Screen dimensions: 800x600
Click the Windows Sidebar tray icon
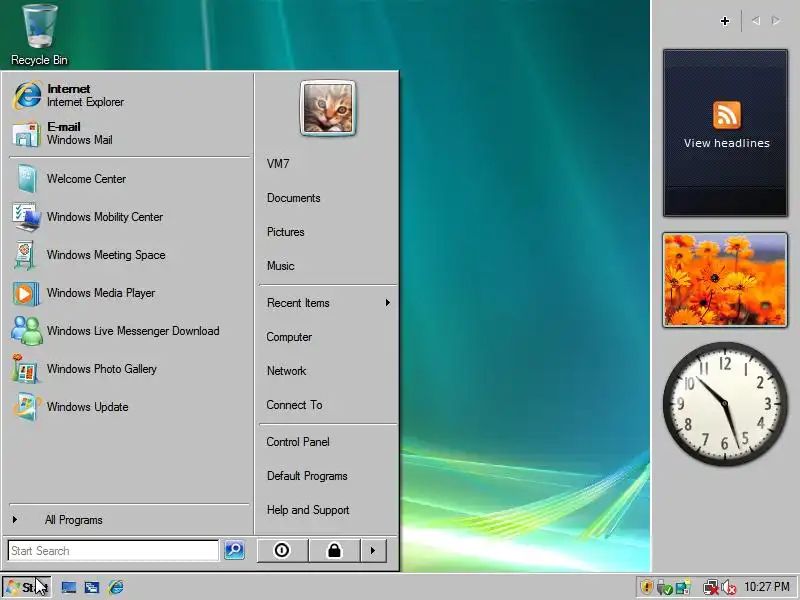coord(683,587)
